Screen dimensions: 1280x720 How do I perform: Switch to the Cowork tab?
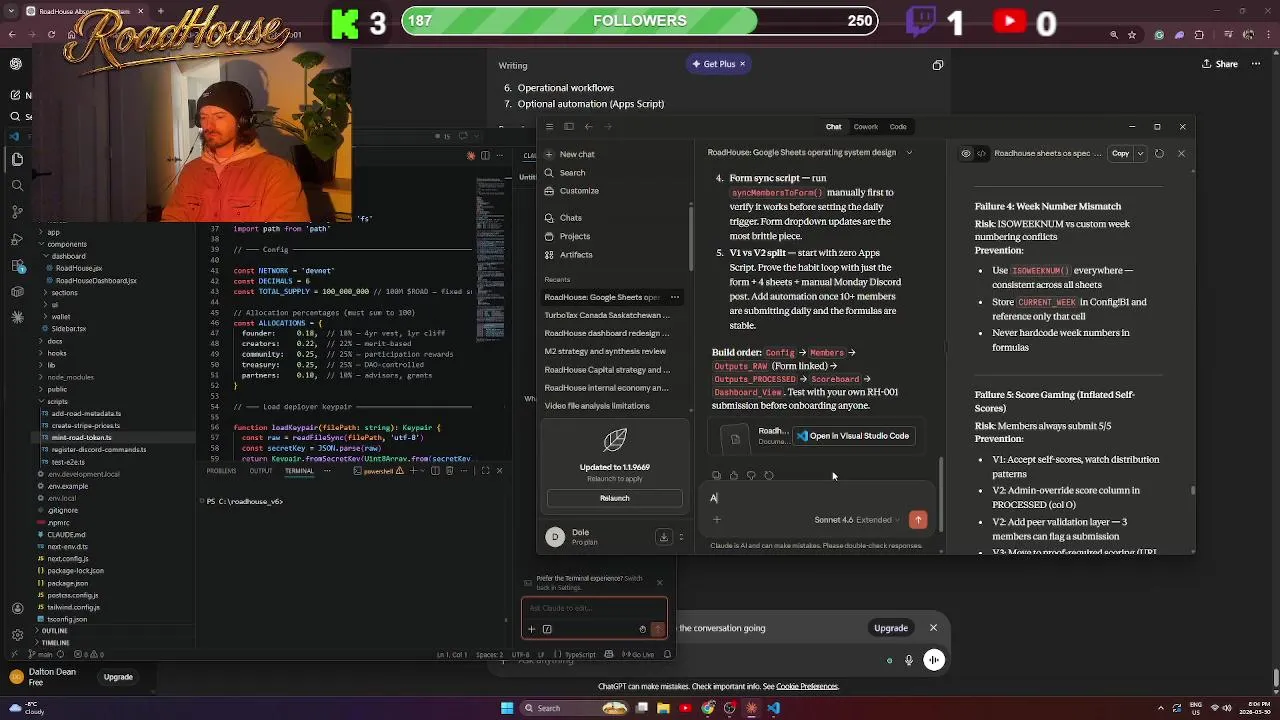pyautogui.click(x=866, y=127)
